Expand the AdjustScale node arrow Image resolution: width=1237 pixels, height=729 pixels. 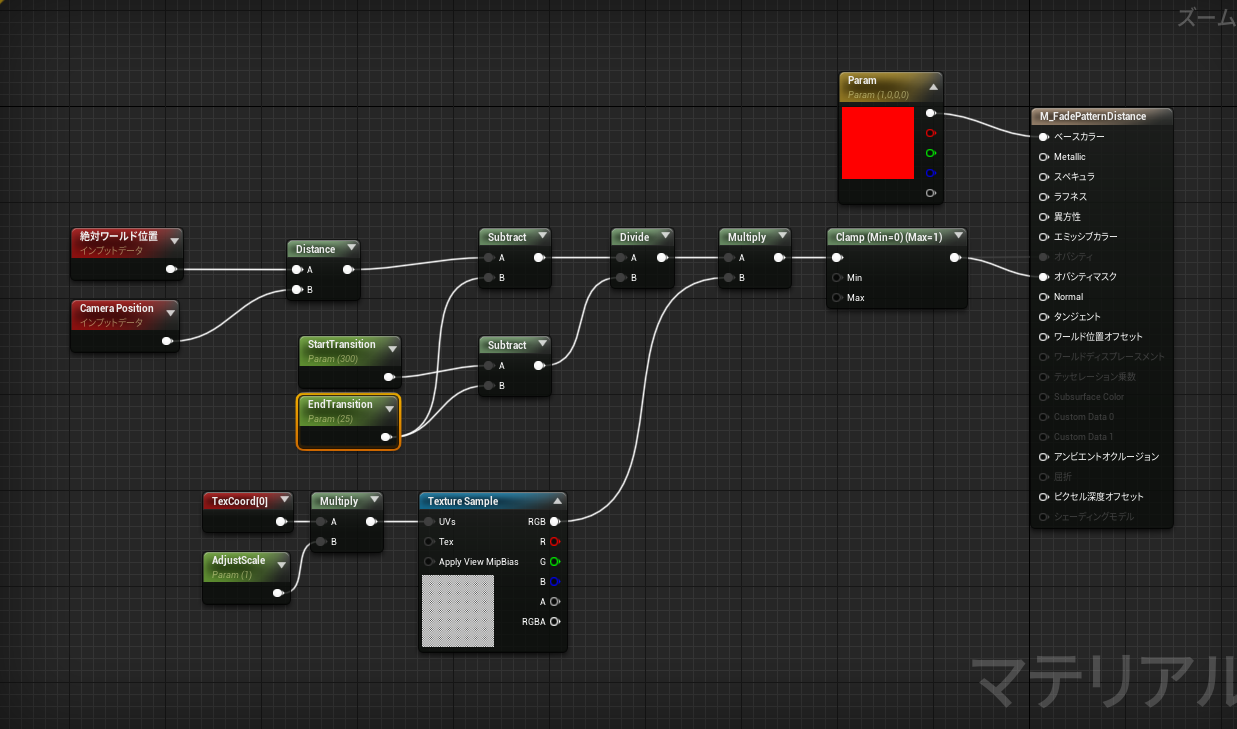281,567
